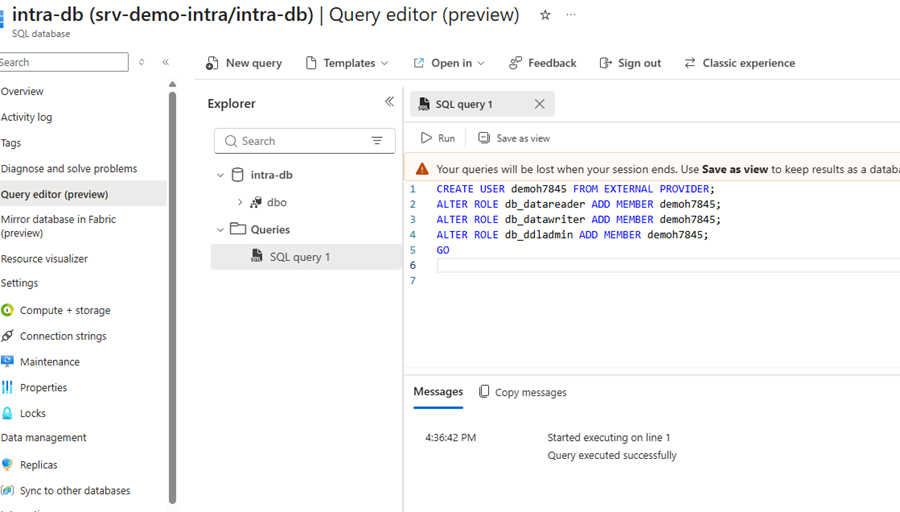
Task: Open the more options ellipsis in header
Action: pyautogui.click(x=571, y=15)
